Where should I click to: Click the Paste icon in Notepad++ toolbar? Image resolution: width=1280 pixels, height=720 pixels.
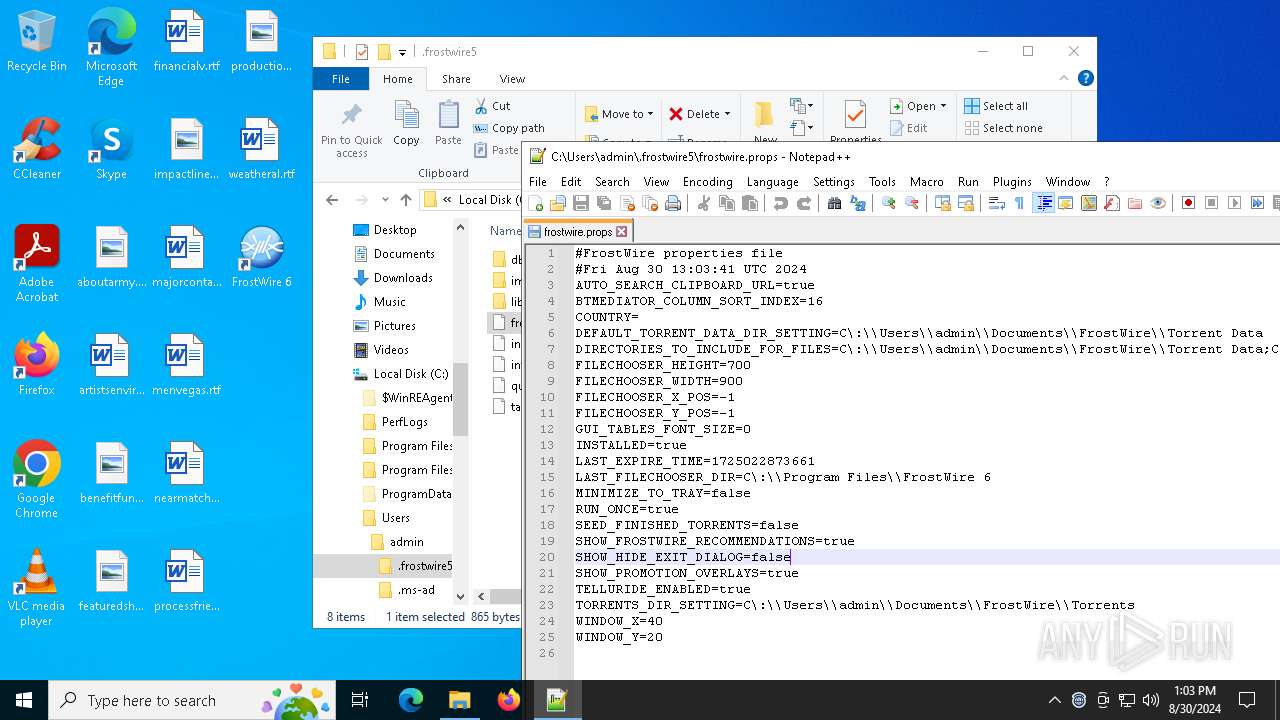750,203
